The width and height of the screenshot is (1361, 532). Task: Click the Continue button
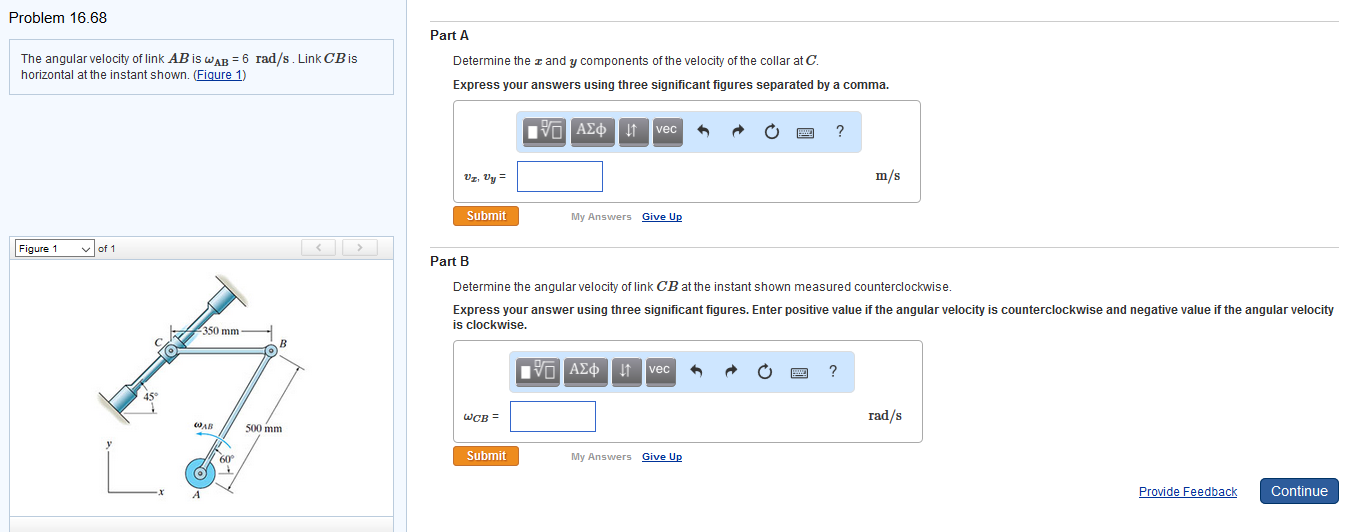click(1299, 491)
